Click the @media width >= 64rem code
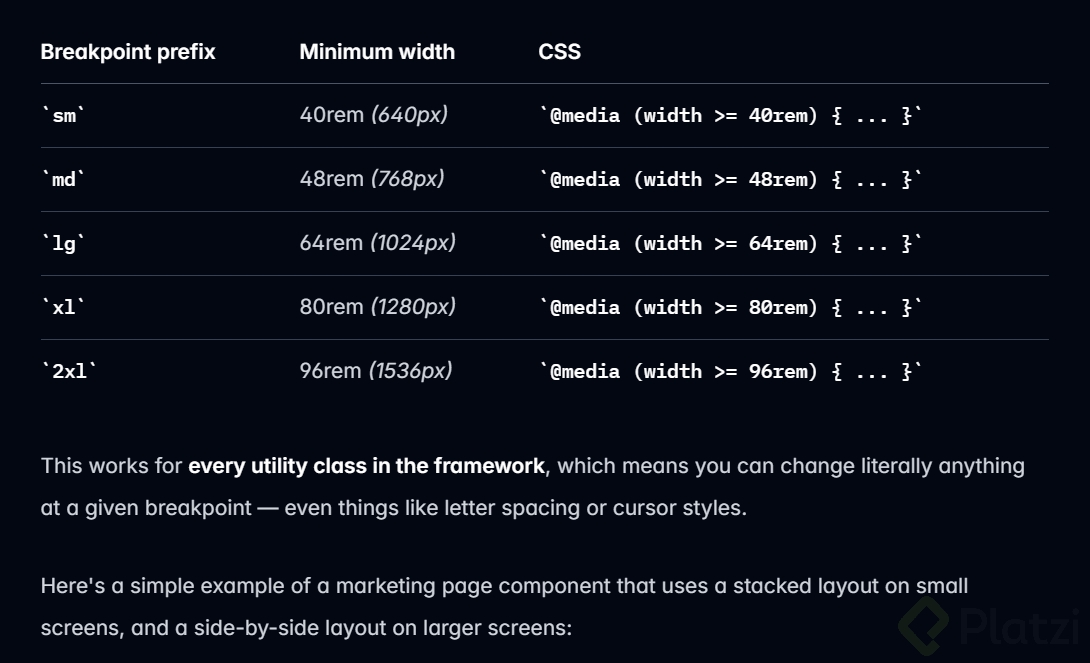The width and height of the screenshot is (1090, 663). tap(730, 244)
